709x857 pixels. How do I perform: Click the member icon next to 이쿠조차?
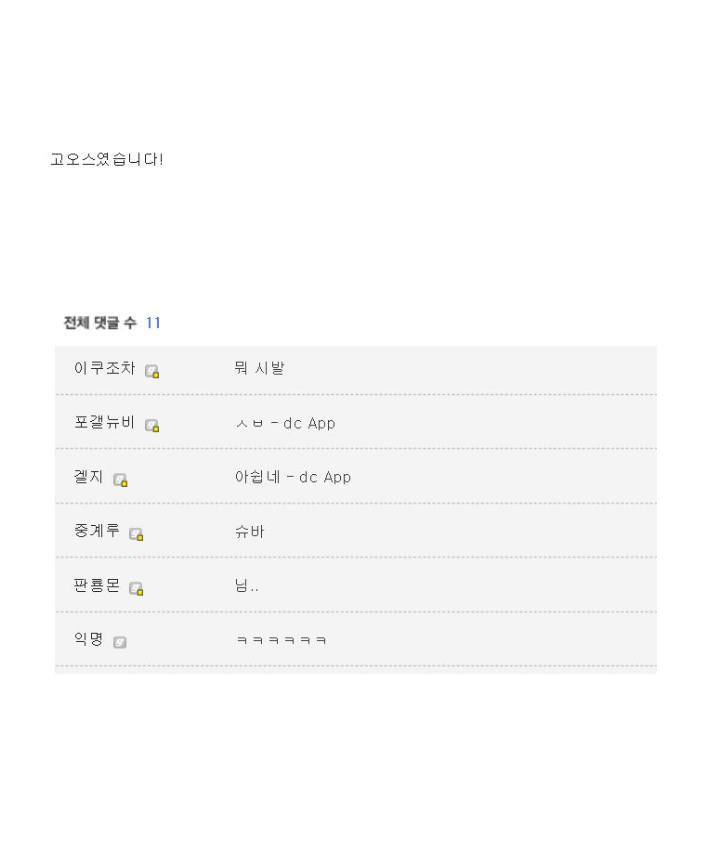pos(152,371)
